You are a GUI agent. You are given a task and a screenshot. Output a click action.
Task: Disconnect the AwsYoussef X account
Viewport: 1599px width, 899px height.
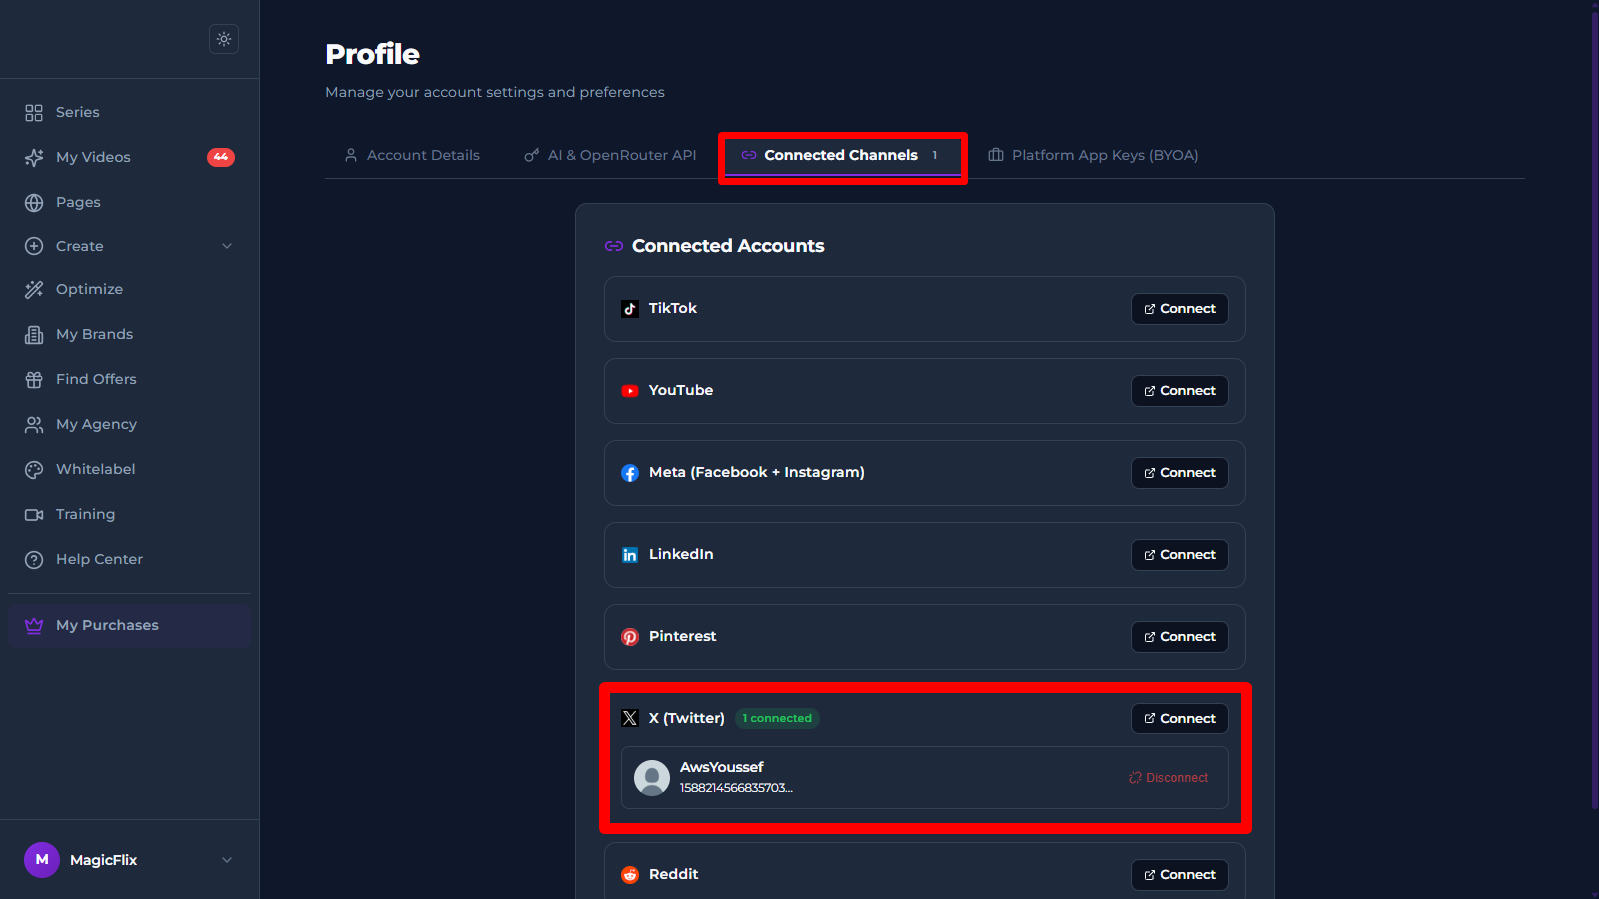click(x=1169, y=778)
